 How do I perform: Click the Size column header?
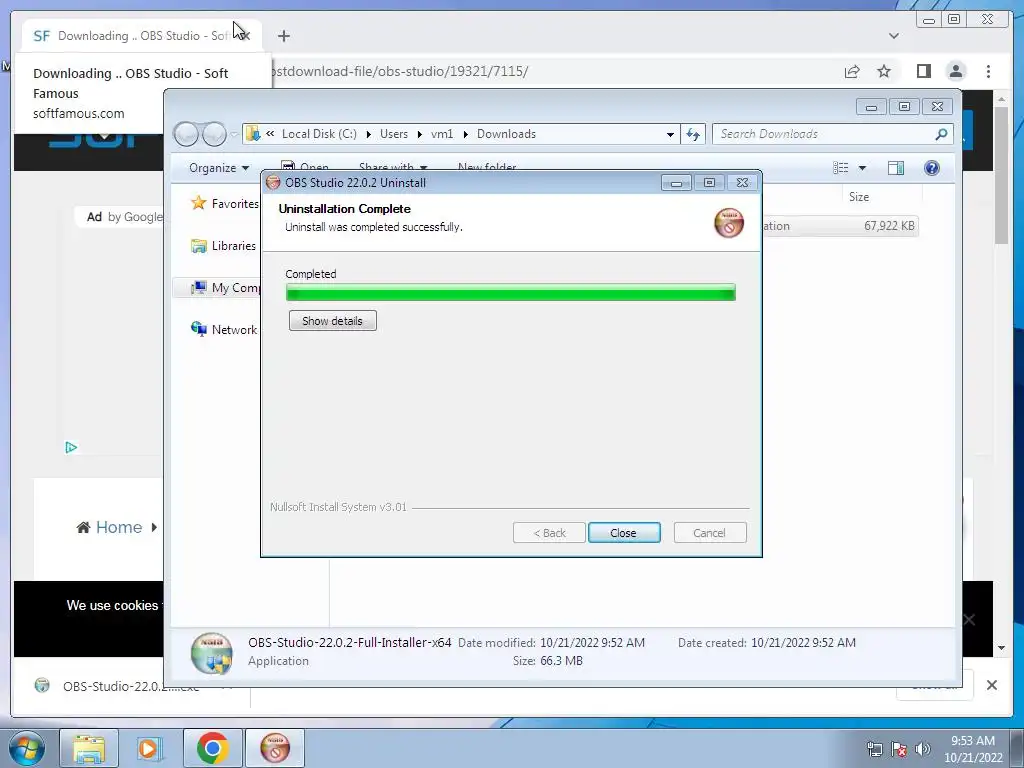[x=858, y=197]
